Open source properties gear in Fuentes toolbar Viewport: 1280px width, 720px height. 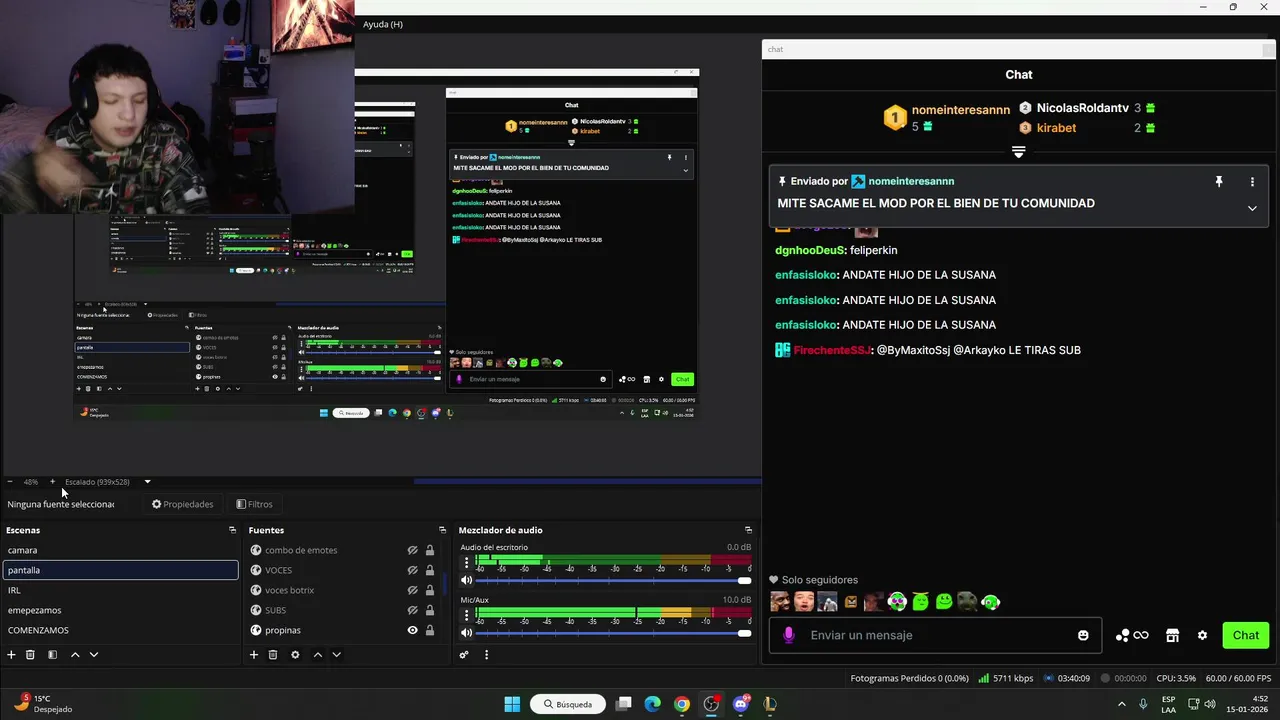295,655
